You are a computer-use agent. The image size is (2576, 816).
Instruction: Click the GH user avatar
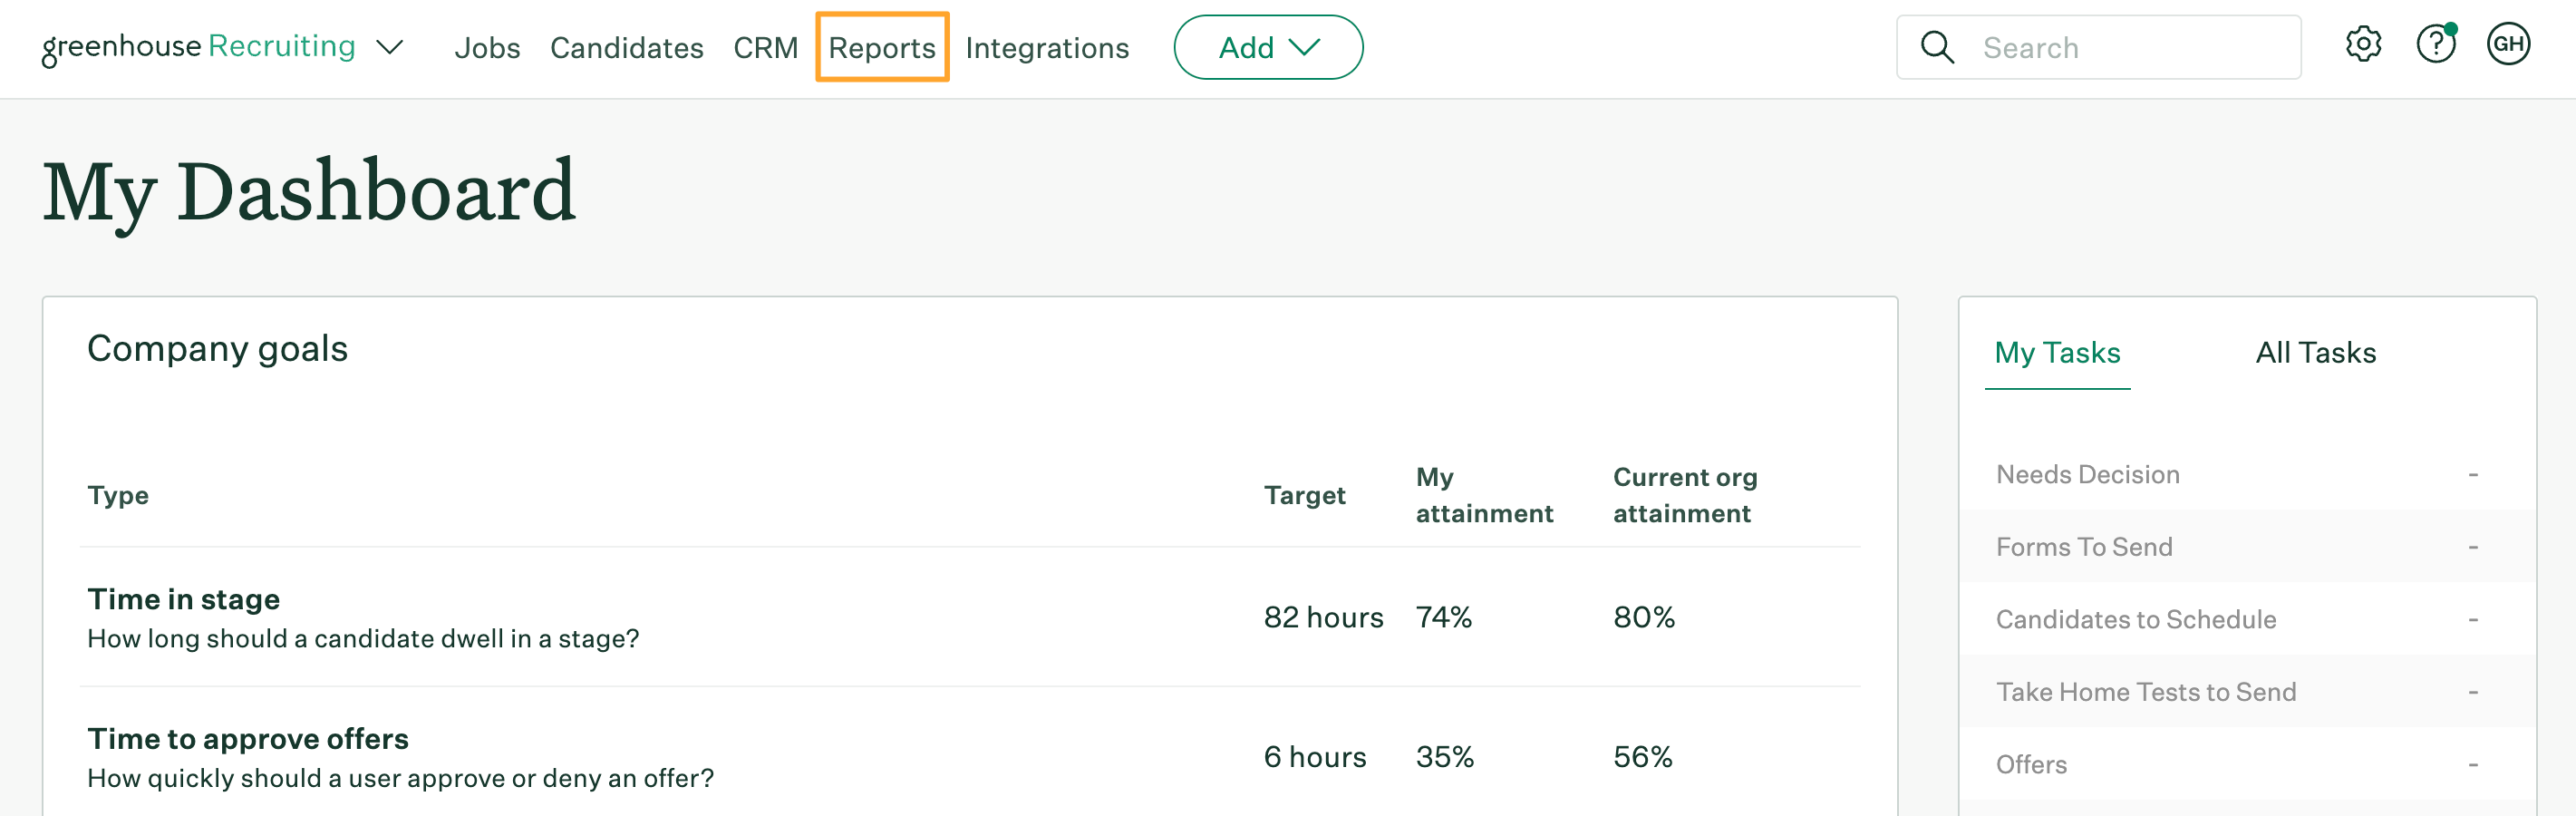coord(2509,46)
